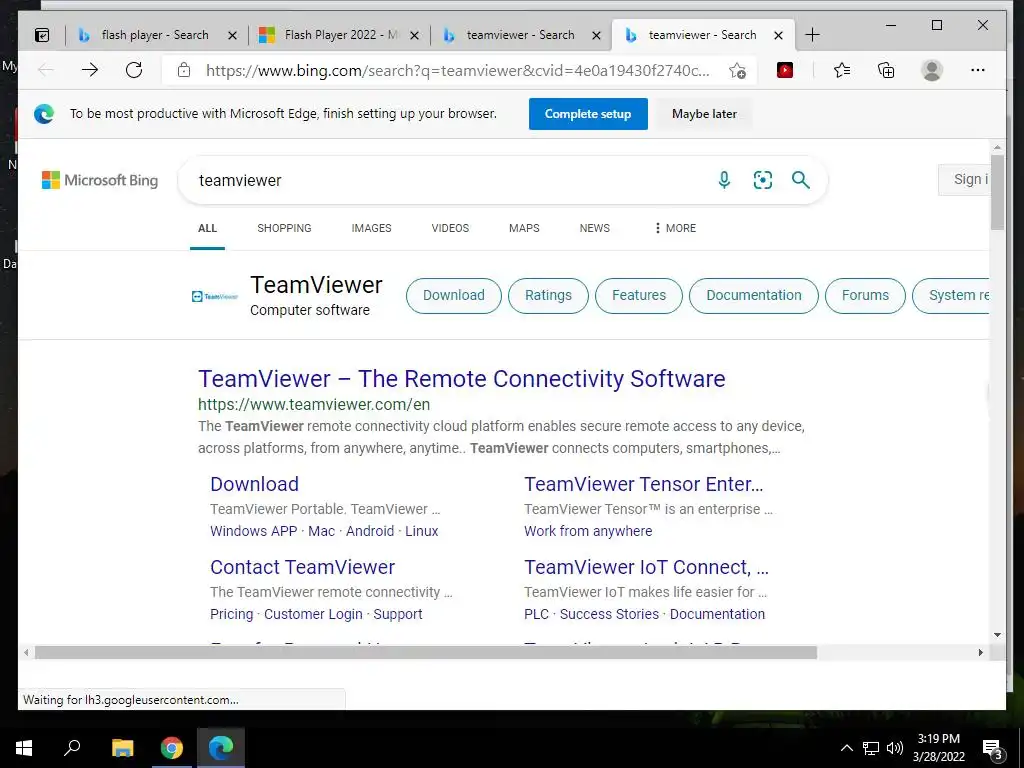Viewport: 1024px width, 768px height.
Task: Open the red extension icon in toolbar
Action: pos(785,70)
